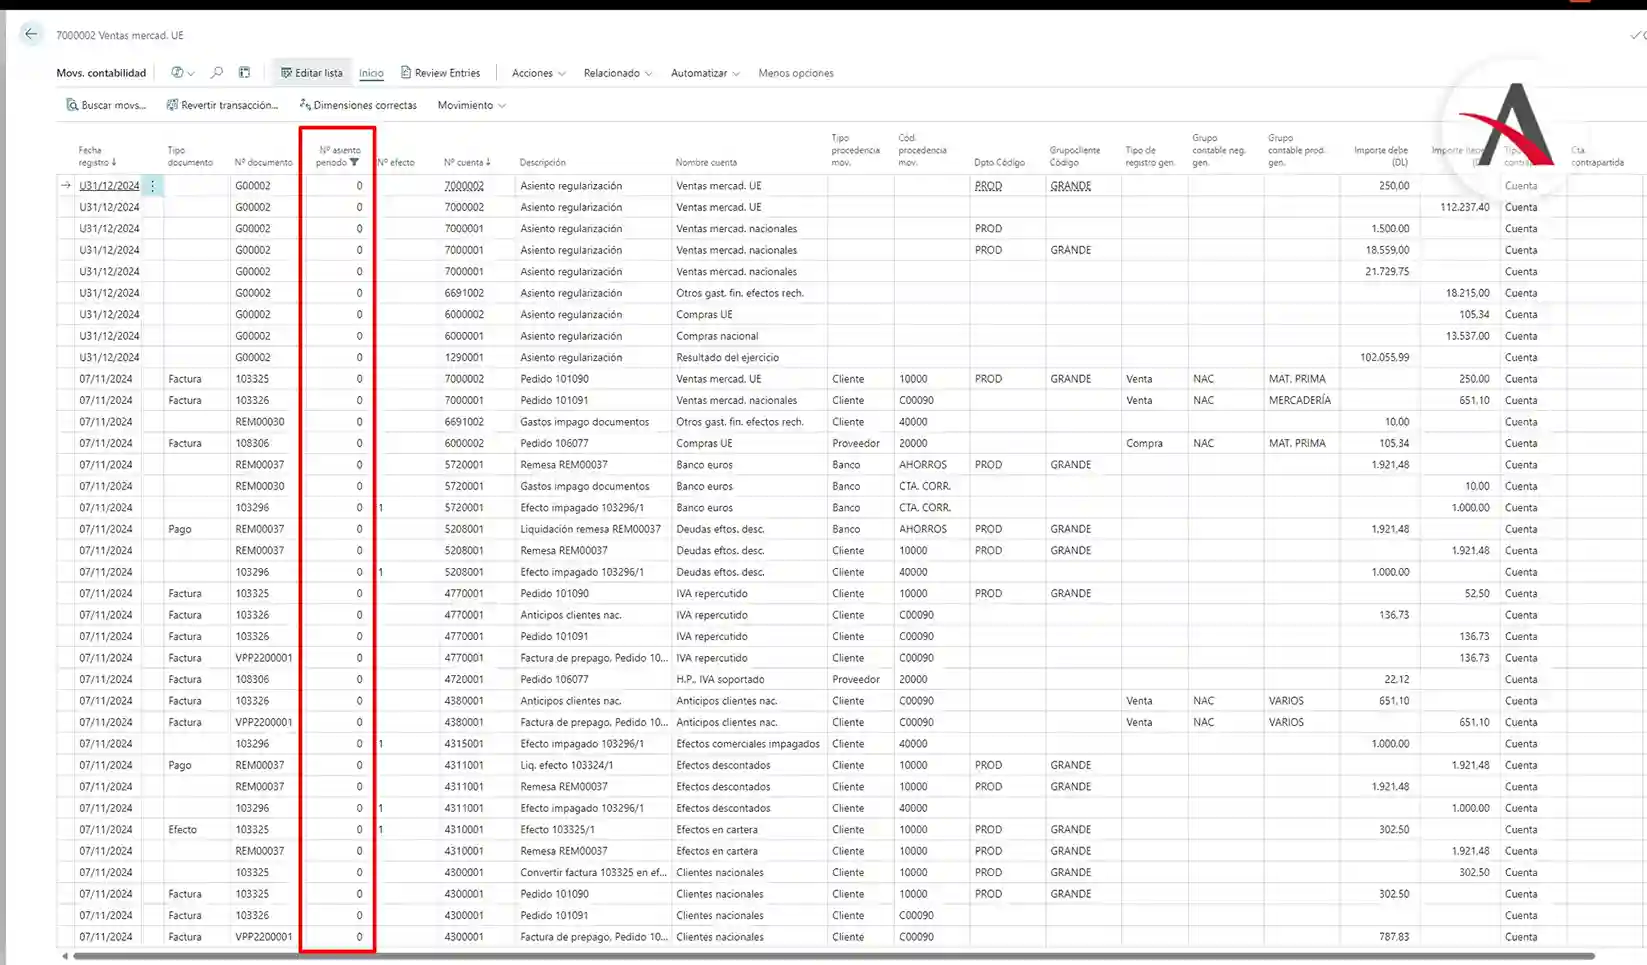This screenshot has height=965, width=1647.
Task: Expand the Movimiento dropdown
Action: 471,105
